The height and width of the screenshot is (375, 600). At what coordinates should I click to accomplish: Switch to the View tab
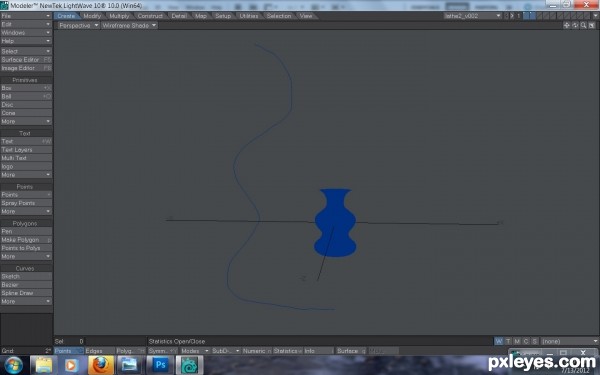click(306, 16)
